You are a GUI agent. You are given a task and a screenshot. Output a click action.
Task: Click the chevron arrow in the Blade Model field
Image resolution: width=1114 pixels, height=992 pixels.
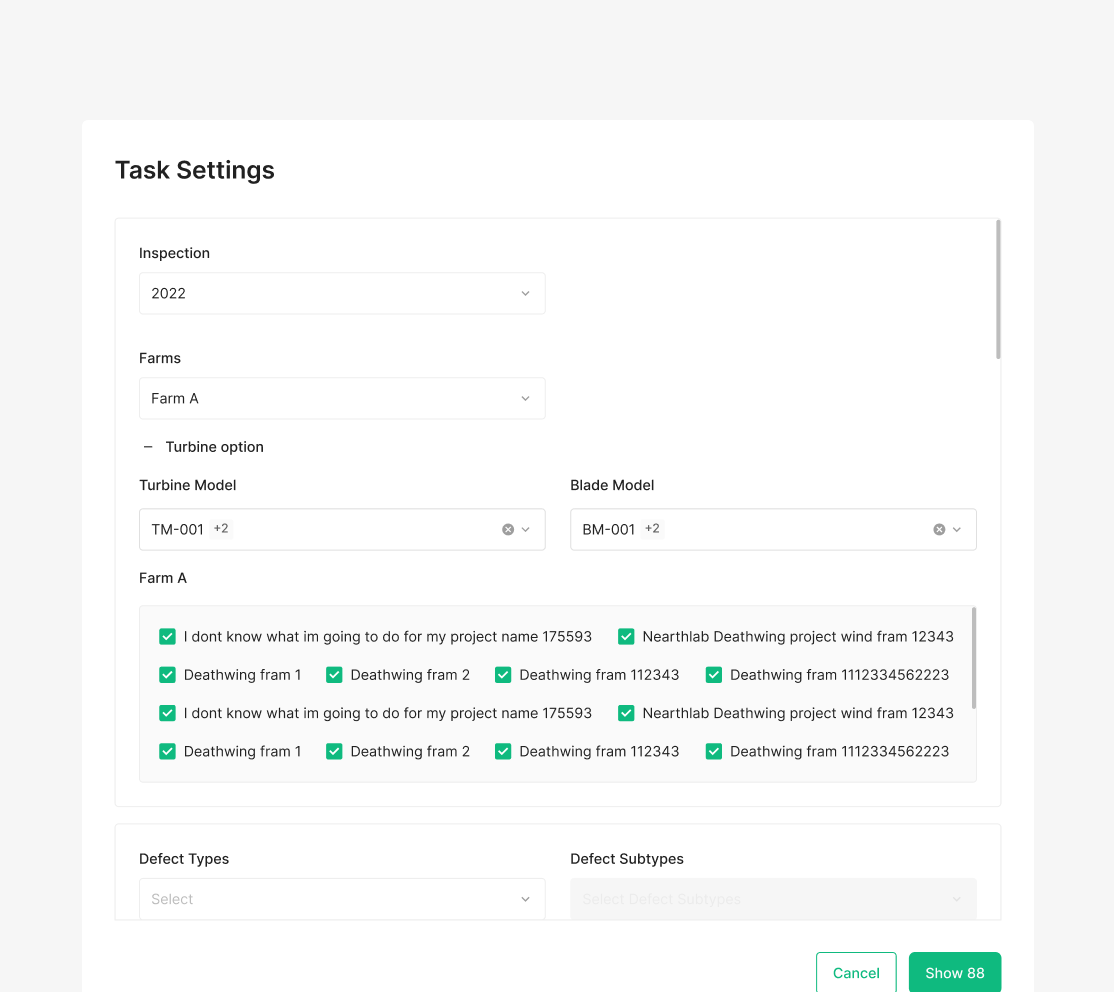pos(957,529)
